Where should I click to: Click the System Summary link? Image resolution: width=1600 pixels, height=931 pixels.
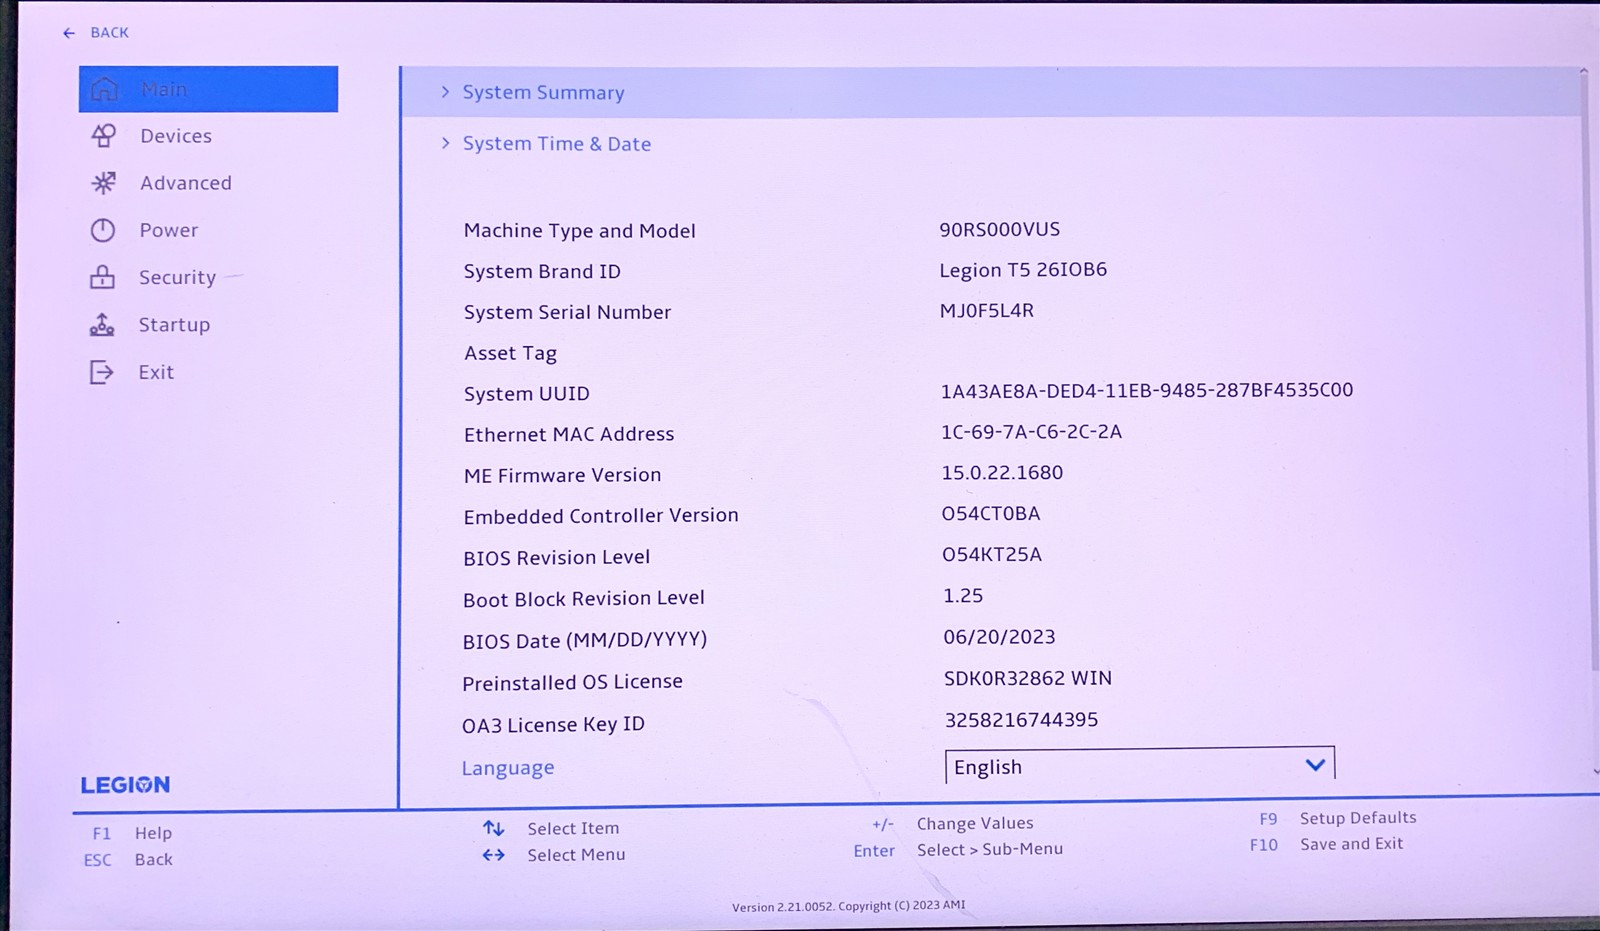tap(543, 92)
